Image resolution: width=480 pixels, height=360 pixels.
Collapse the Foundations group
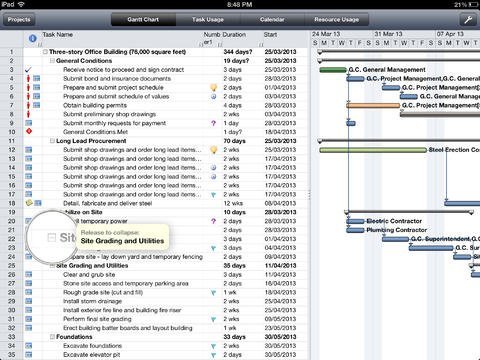point(52,337)
